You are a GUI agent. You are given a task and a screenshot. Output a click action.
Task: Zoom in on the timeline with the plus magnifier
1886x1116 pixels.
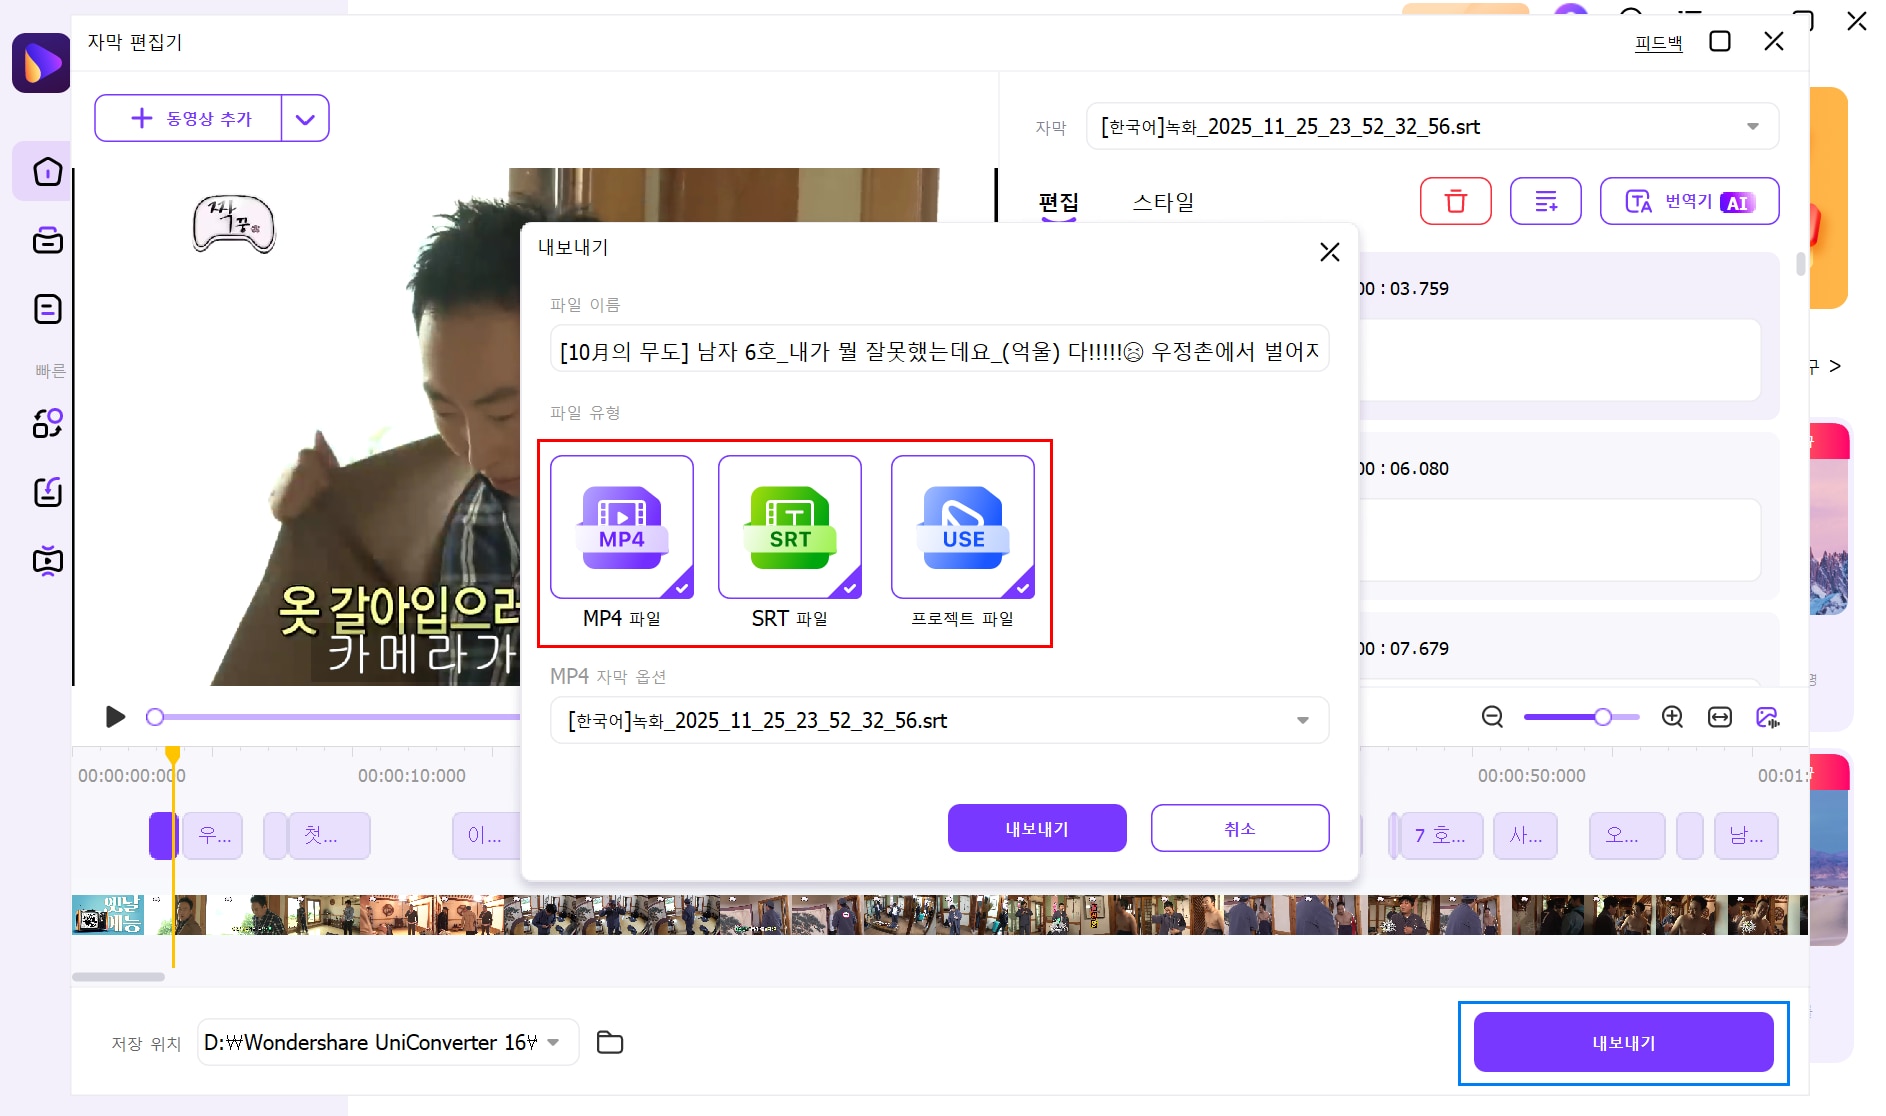pos(1671,717)
